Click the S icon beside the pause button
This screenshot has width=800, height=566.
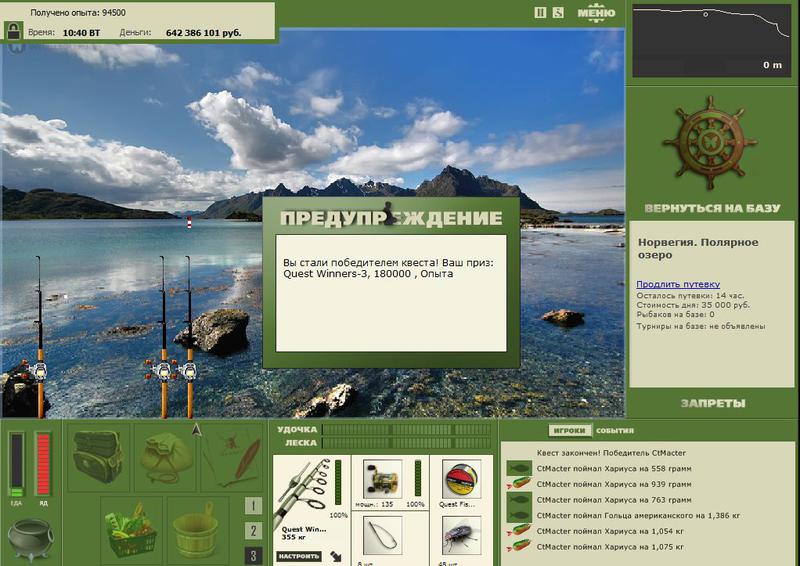[558, 13]
